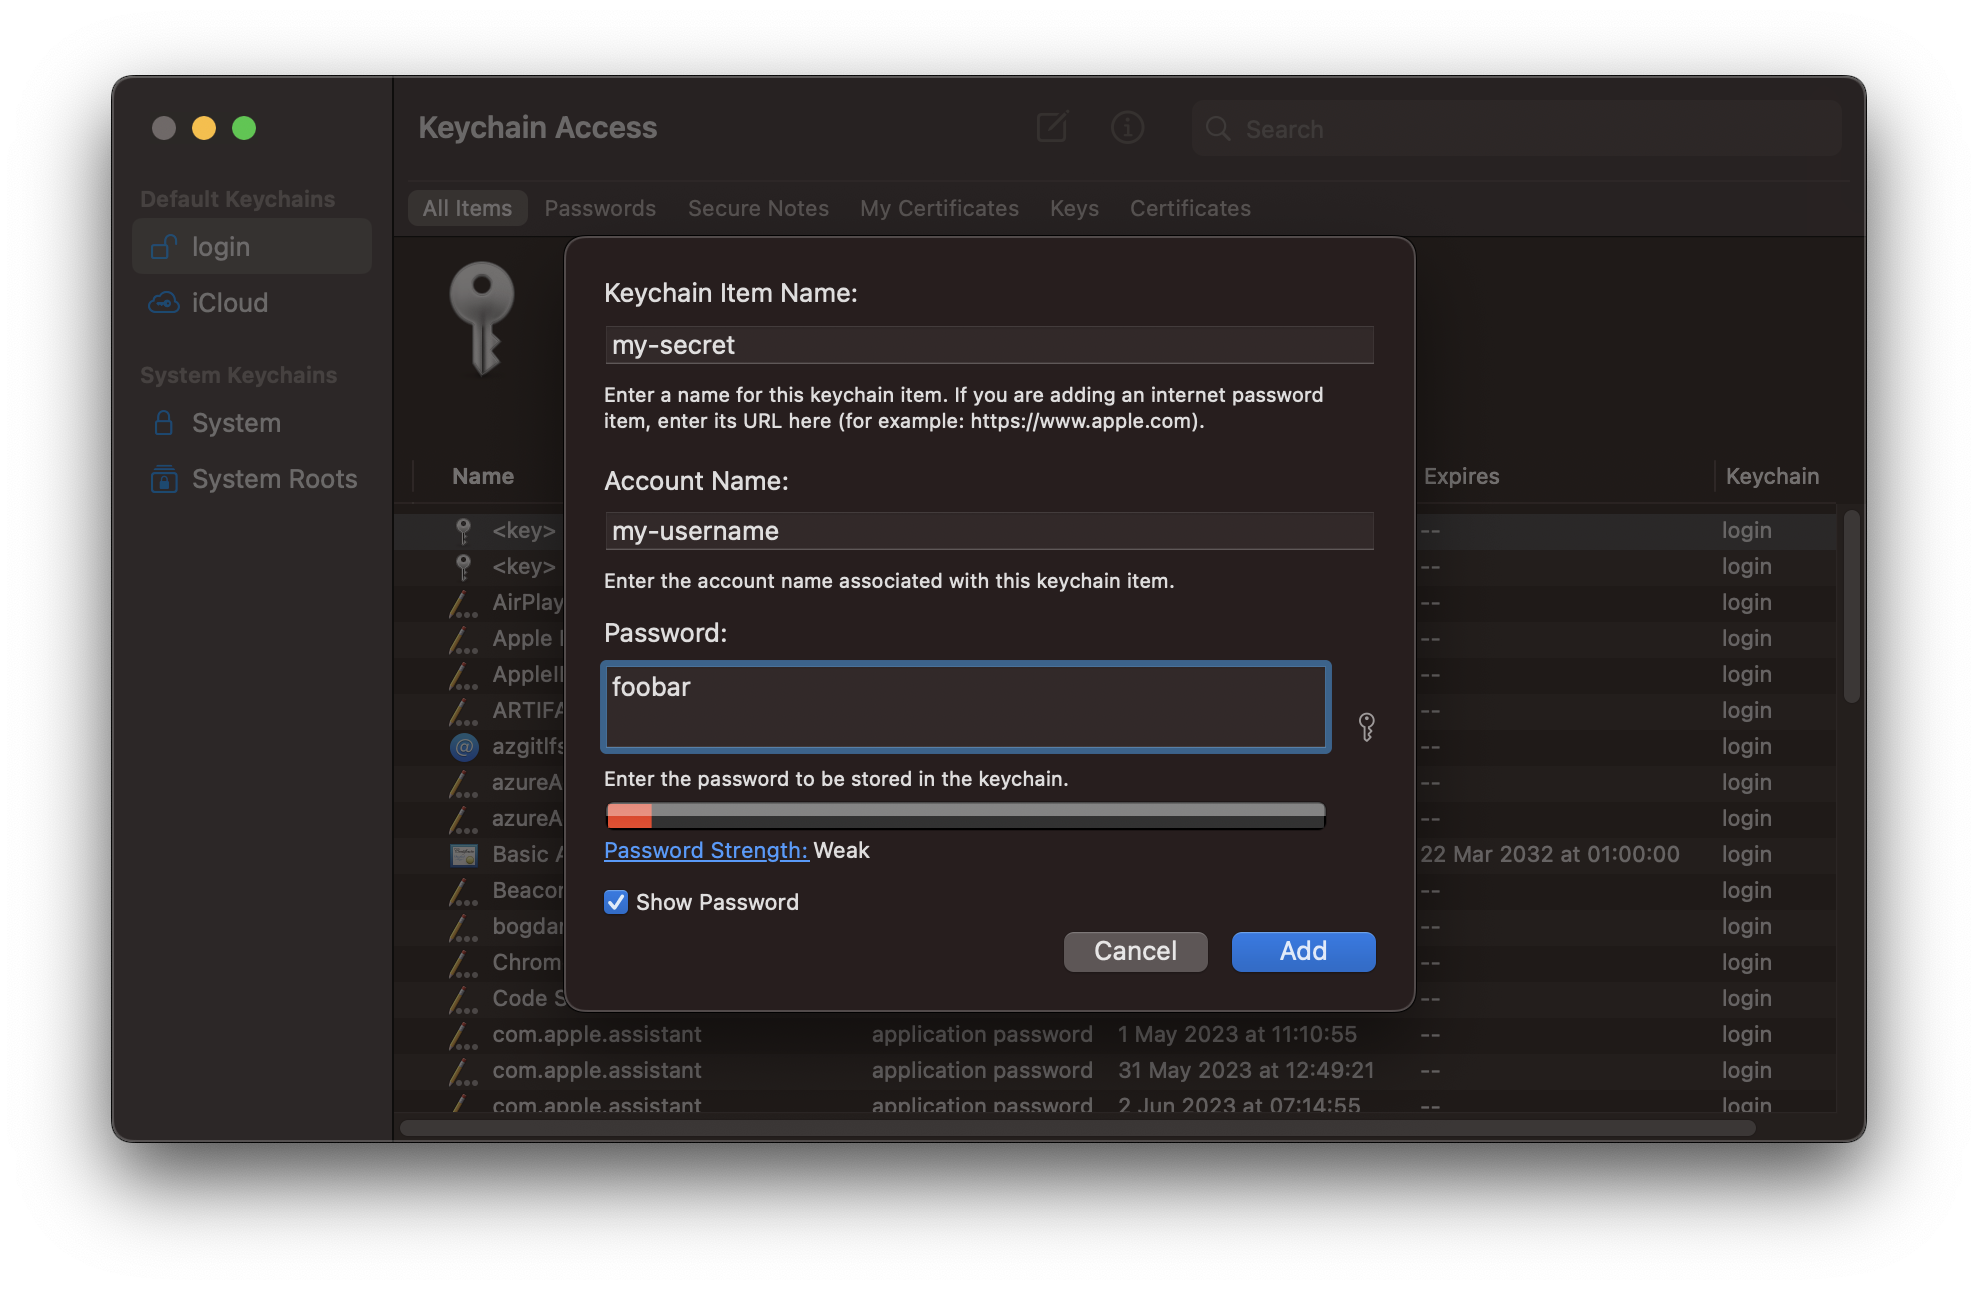The width and height of the screenshot is (1978, 1290).
Task: Click the large key image
Action: click(x=482, y=318)
